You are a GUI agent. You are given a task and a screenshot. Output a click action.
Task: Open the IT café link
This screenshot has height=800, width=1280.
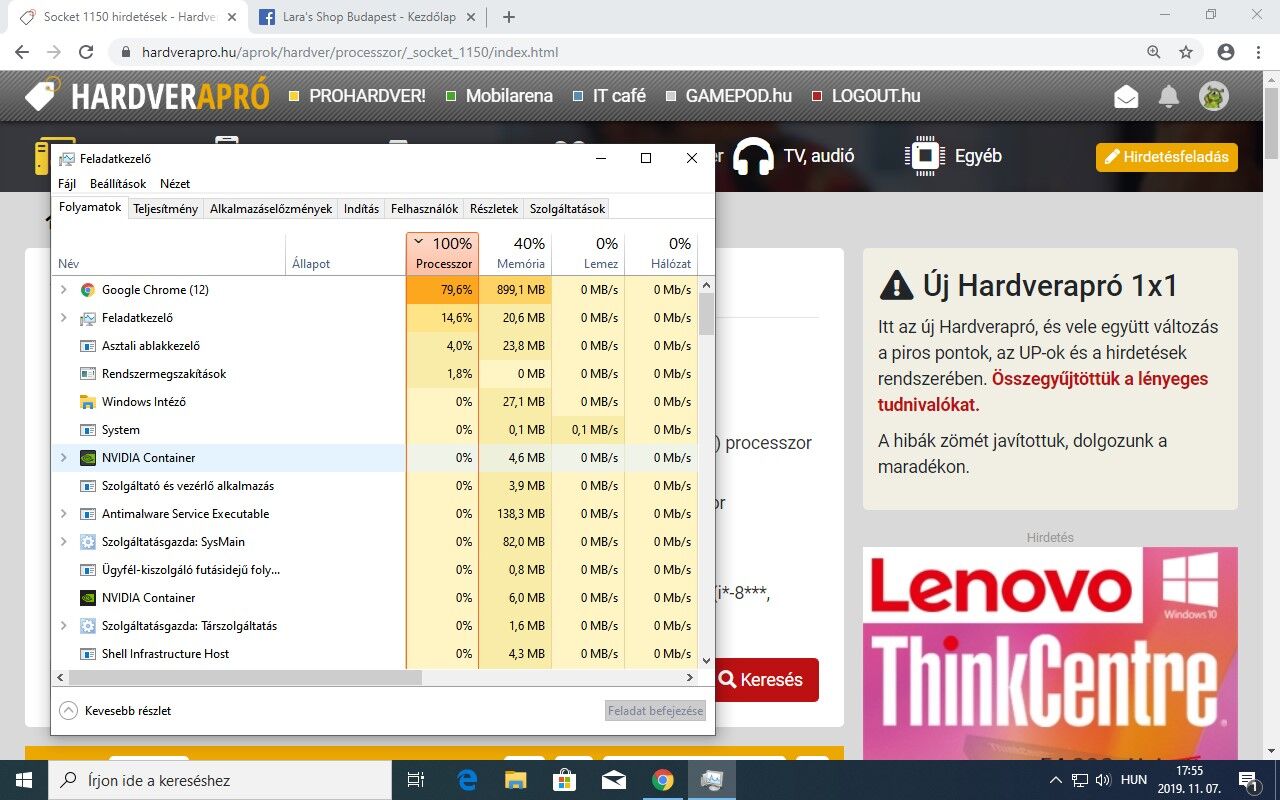(609, 96)
